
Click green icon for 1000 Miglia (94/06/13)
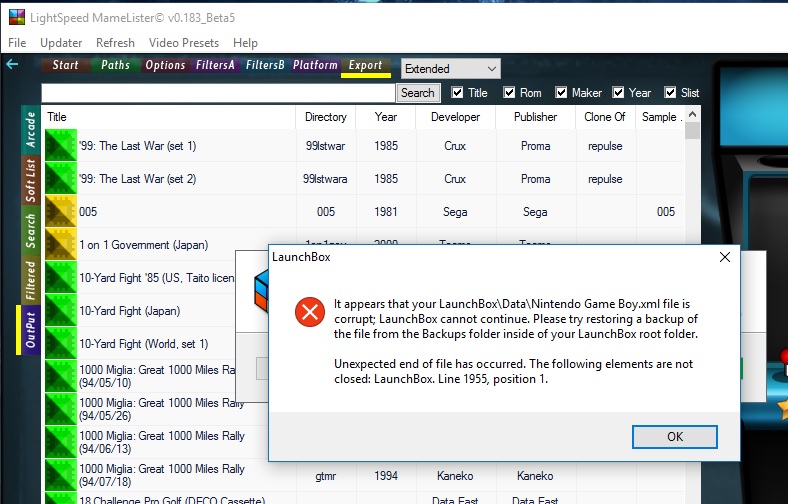click(61, 442)
